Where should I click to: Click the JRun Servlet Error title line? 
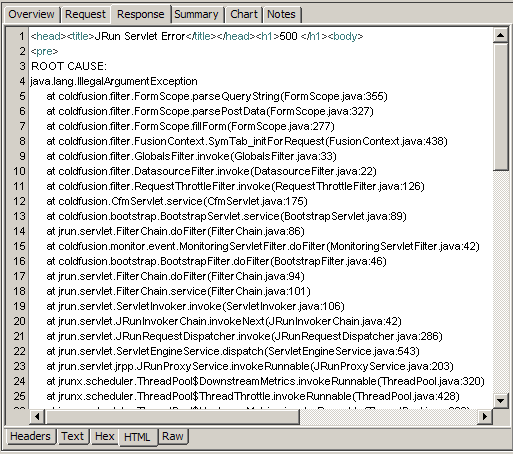coord(197,36)
